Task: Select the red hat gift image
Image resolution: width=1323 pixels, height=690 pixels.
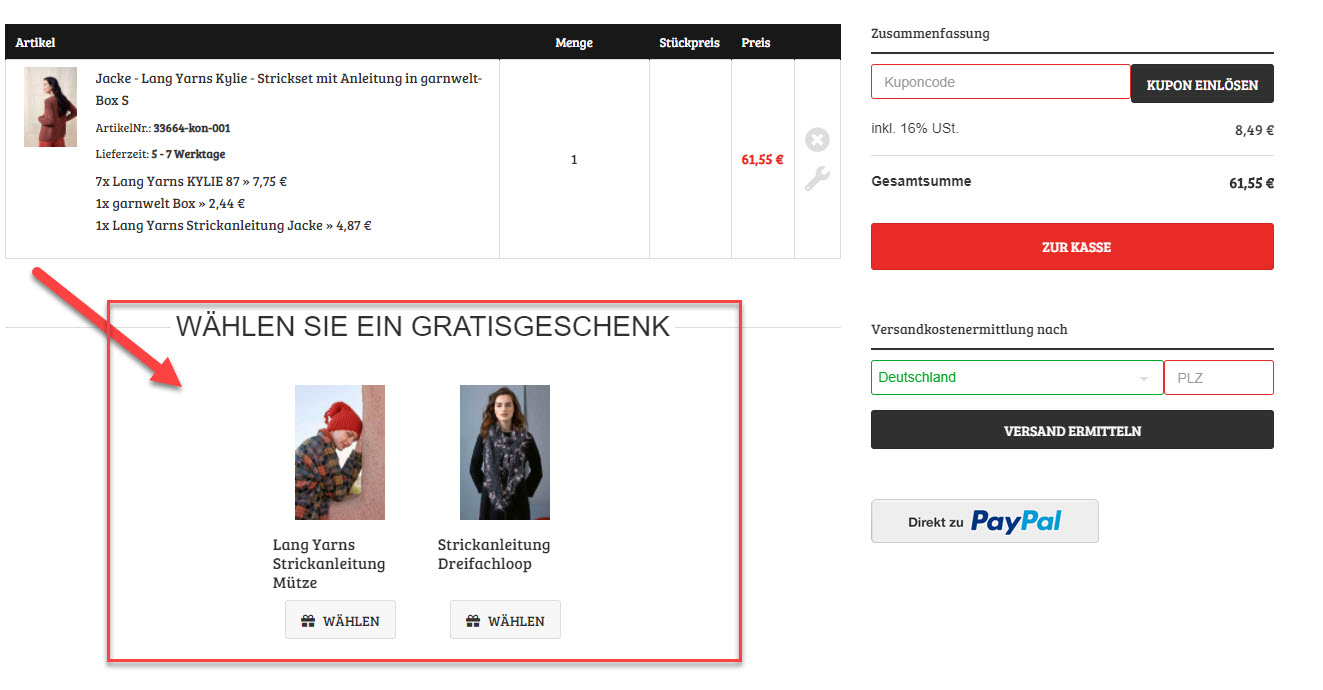Action: point(340,452)
